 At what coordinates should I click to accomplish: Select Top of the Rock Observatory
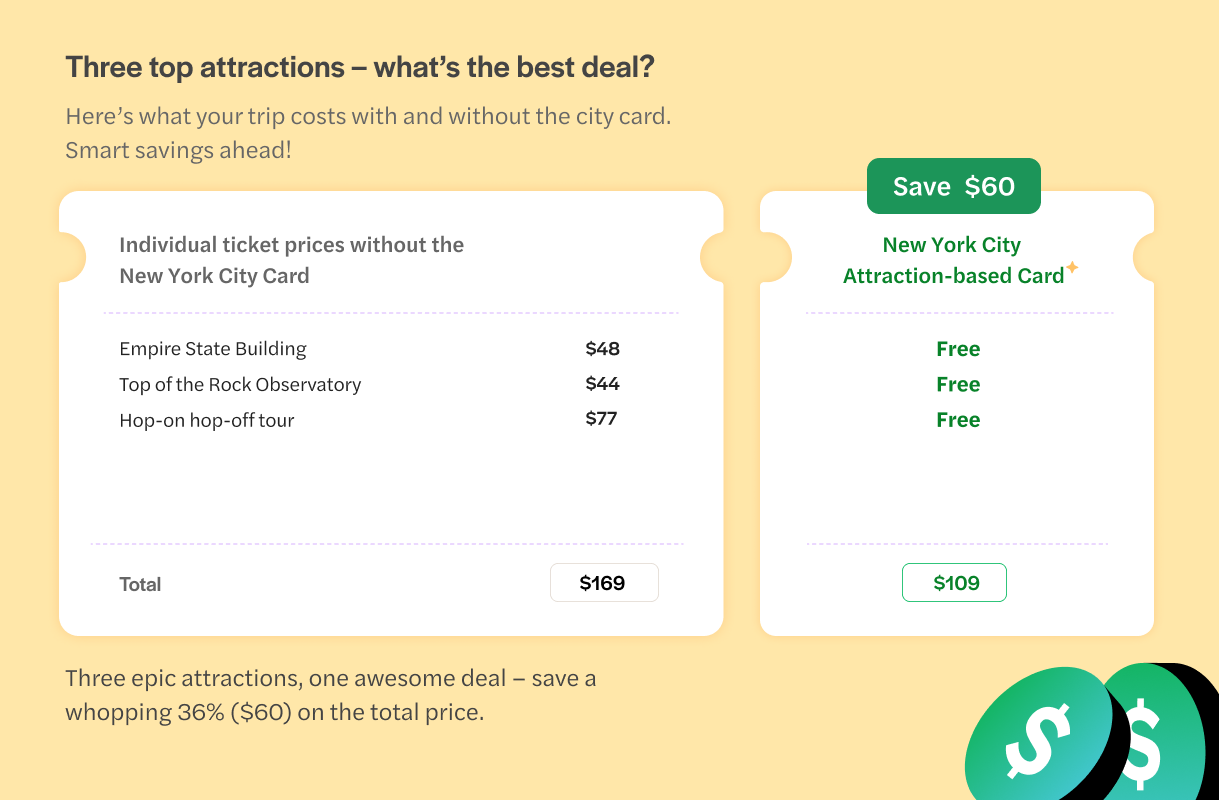point(240,384)
